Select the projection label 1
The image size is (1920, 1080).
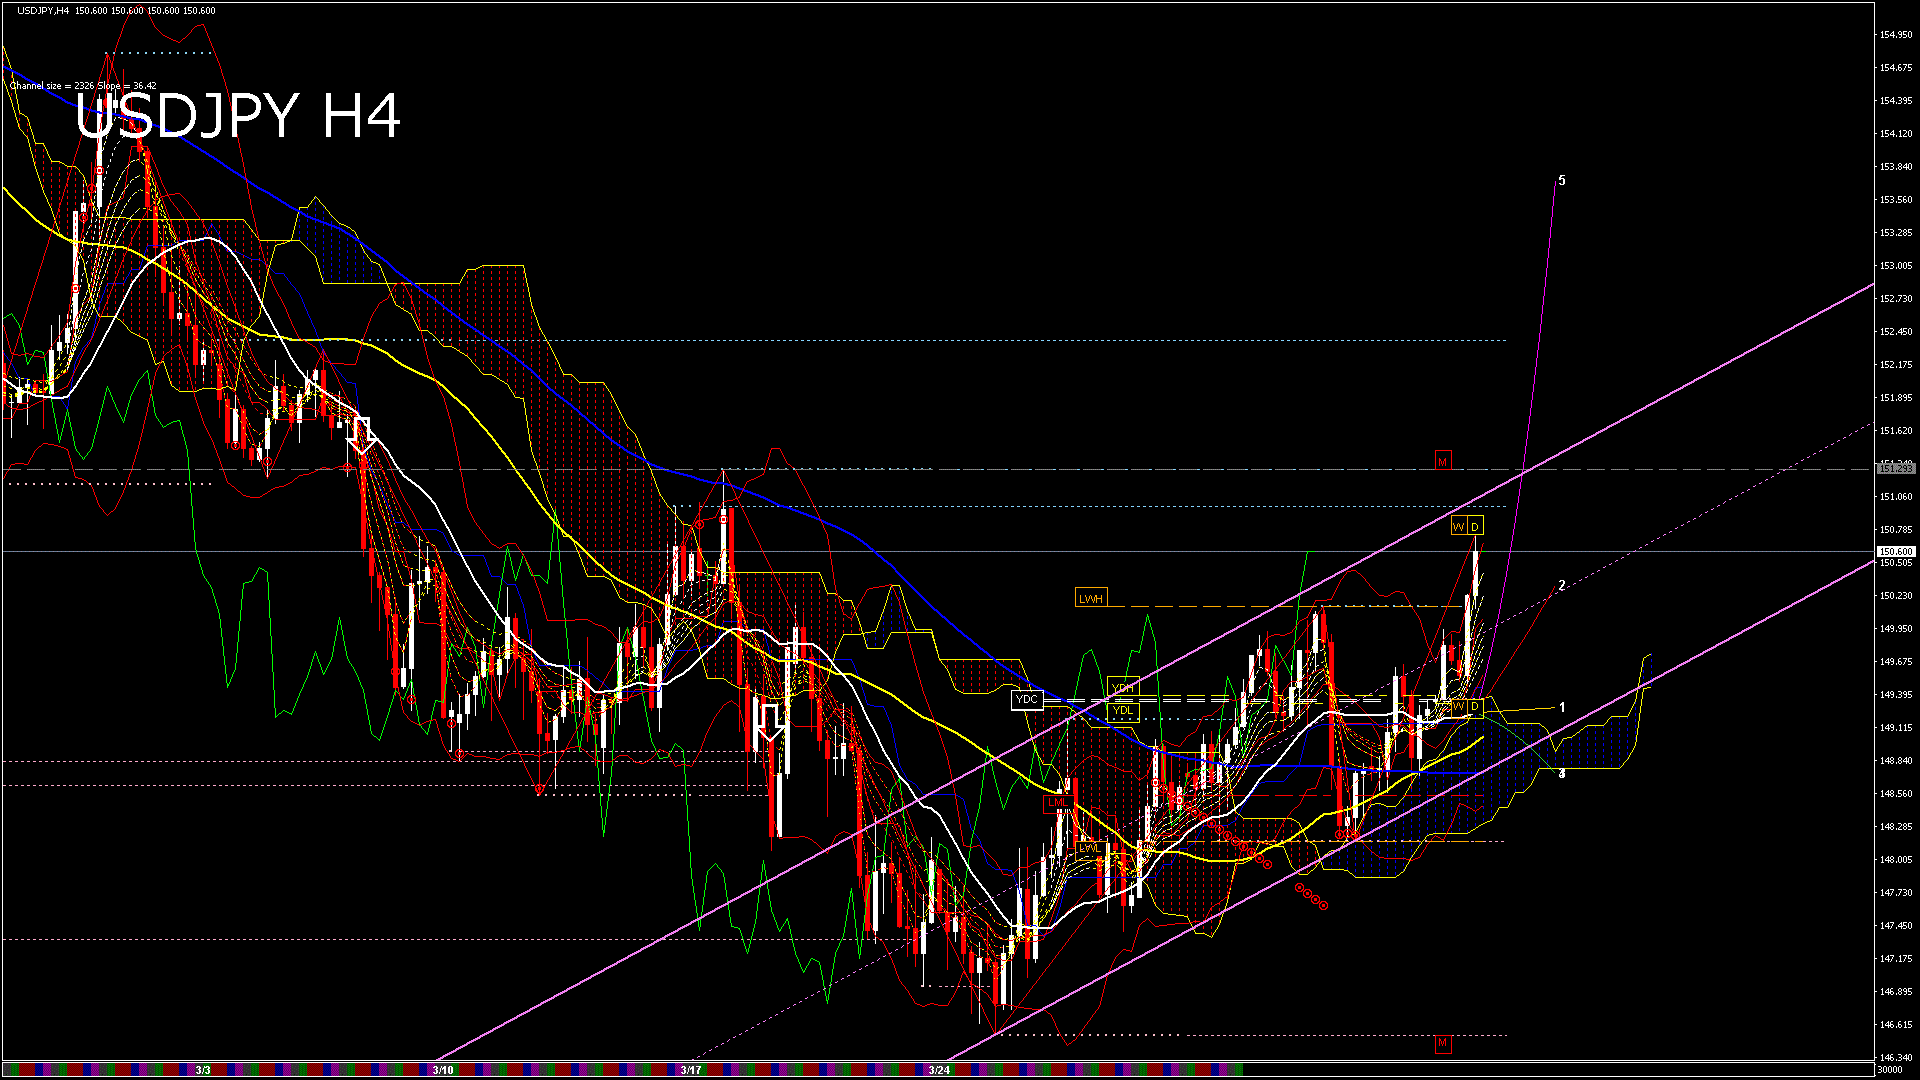tap(1562, 708)
